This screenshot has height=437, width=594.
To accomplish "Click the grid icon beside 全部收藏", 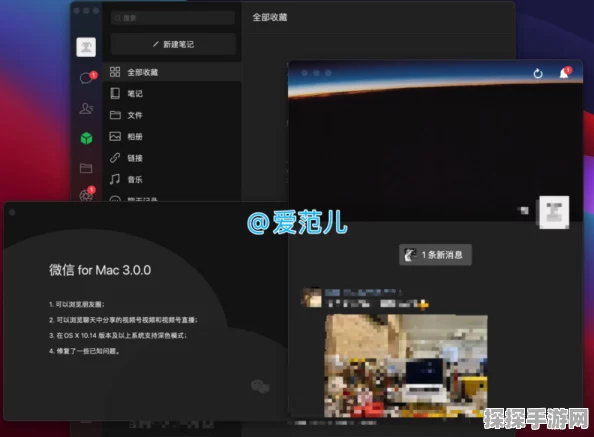I will click(115, 72).
